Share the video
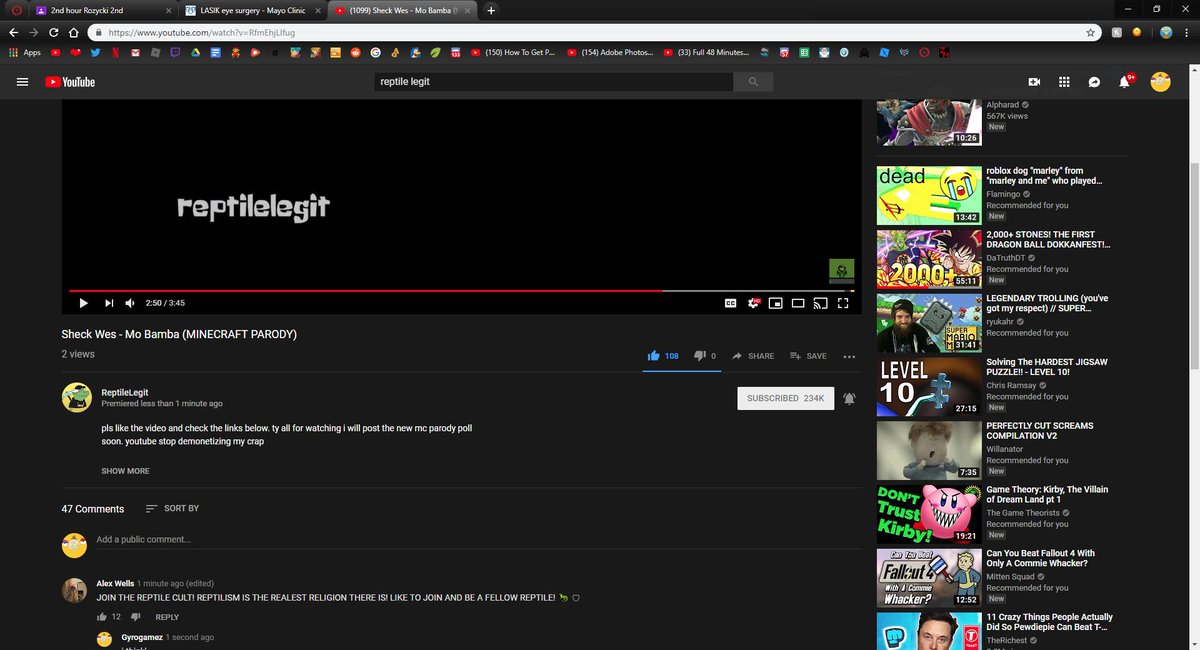 [x=753, y=356]
